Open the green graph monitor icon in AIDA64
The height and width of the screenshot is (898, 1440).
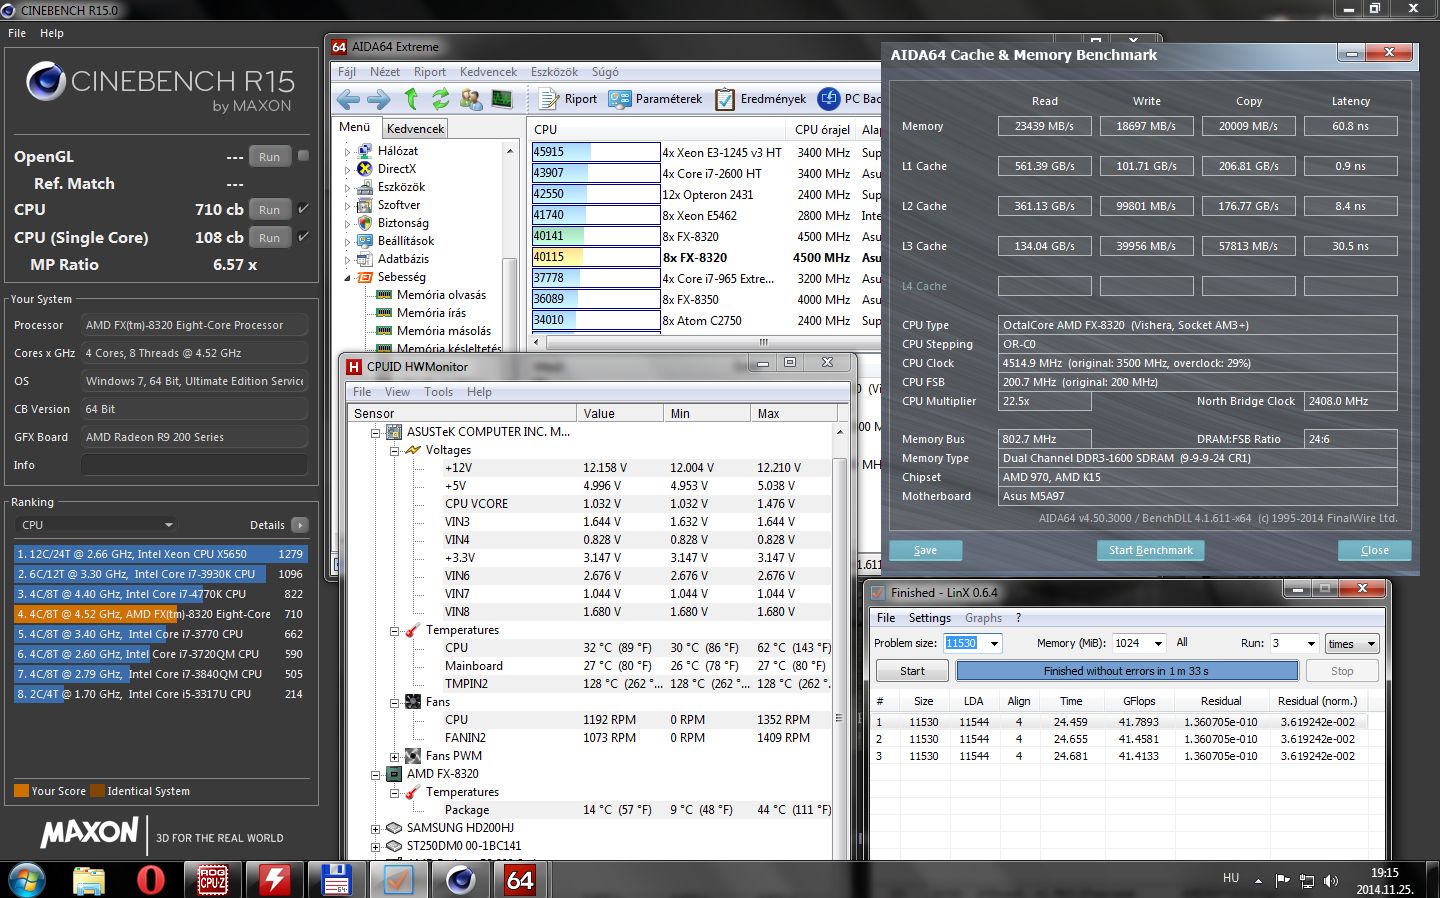(x=502, y=99)
